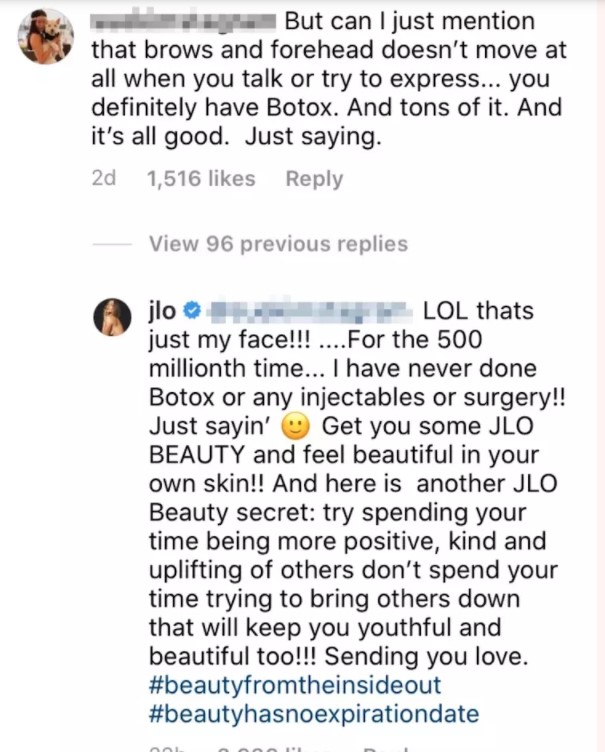This screenshot has height=752, width=605.
Task: Tap the smiley emoji in jlo's reply
Action: point(294,426)
